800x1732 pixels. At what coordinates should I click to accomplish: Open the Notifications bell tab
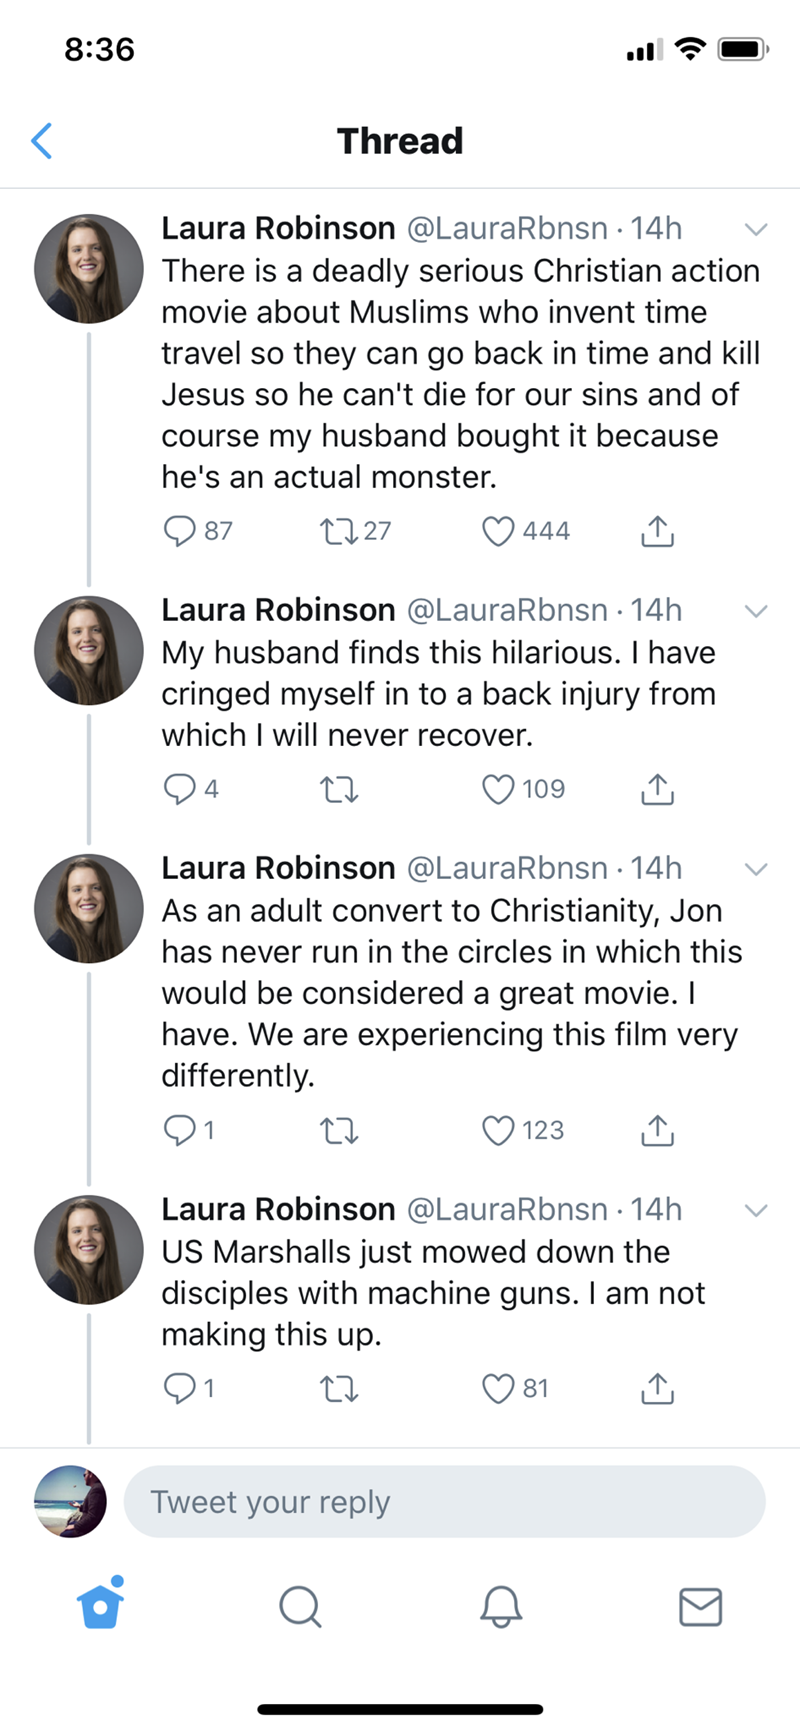point(500,1606)
